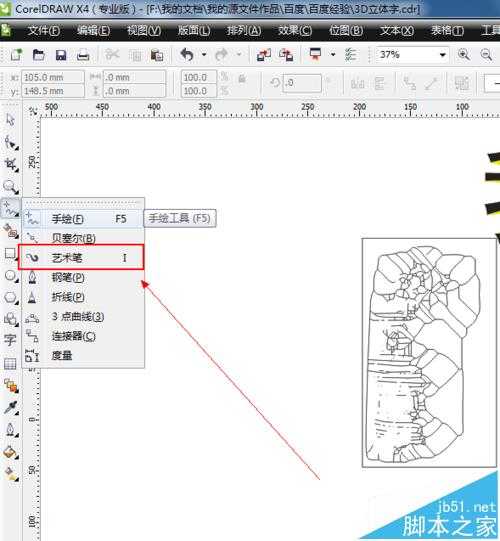
Task: Expand the zoom level 37% dropdown
Action: (x=442, y=55)
